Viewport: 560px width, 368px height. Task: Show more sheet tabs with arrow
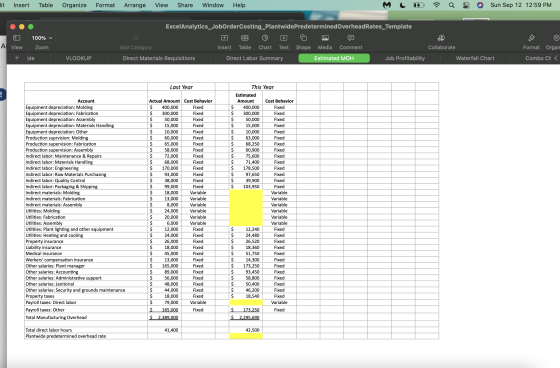click(x=556, y=58)
